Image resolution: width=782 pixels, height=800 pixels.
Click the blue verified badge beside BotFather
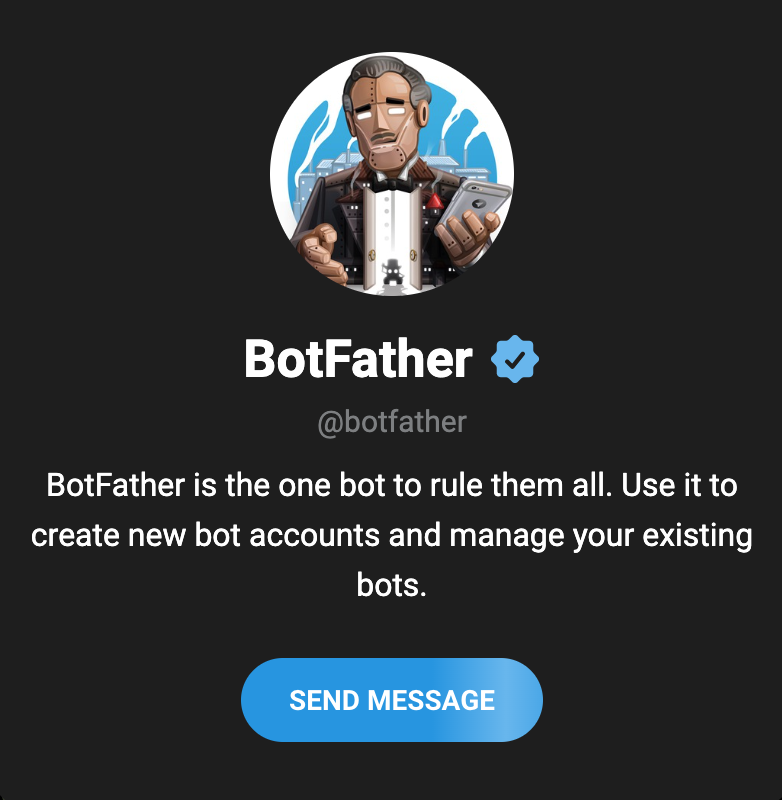[515, 361]
